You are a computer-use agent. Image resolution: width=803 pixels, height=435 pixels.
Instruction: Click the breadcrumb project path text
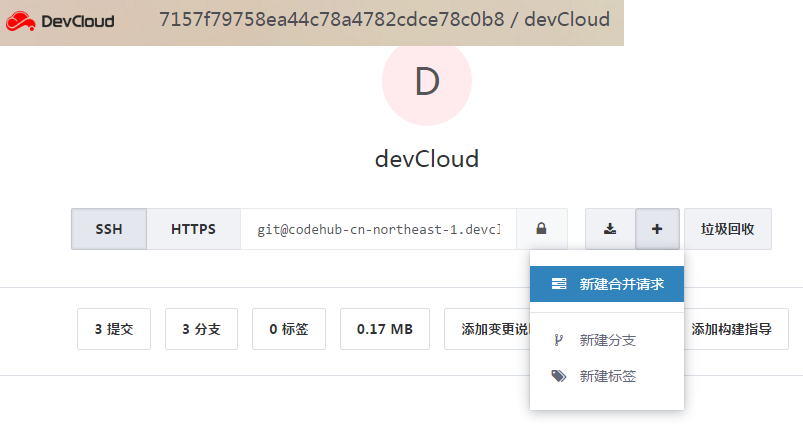tap(384, 19)
